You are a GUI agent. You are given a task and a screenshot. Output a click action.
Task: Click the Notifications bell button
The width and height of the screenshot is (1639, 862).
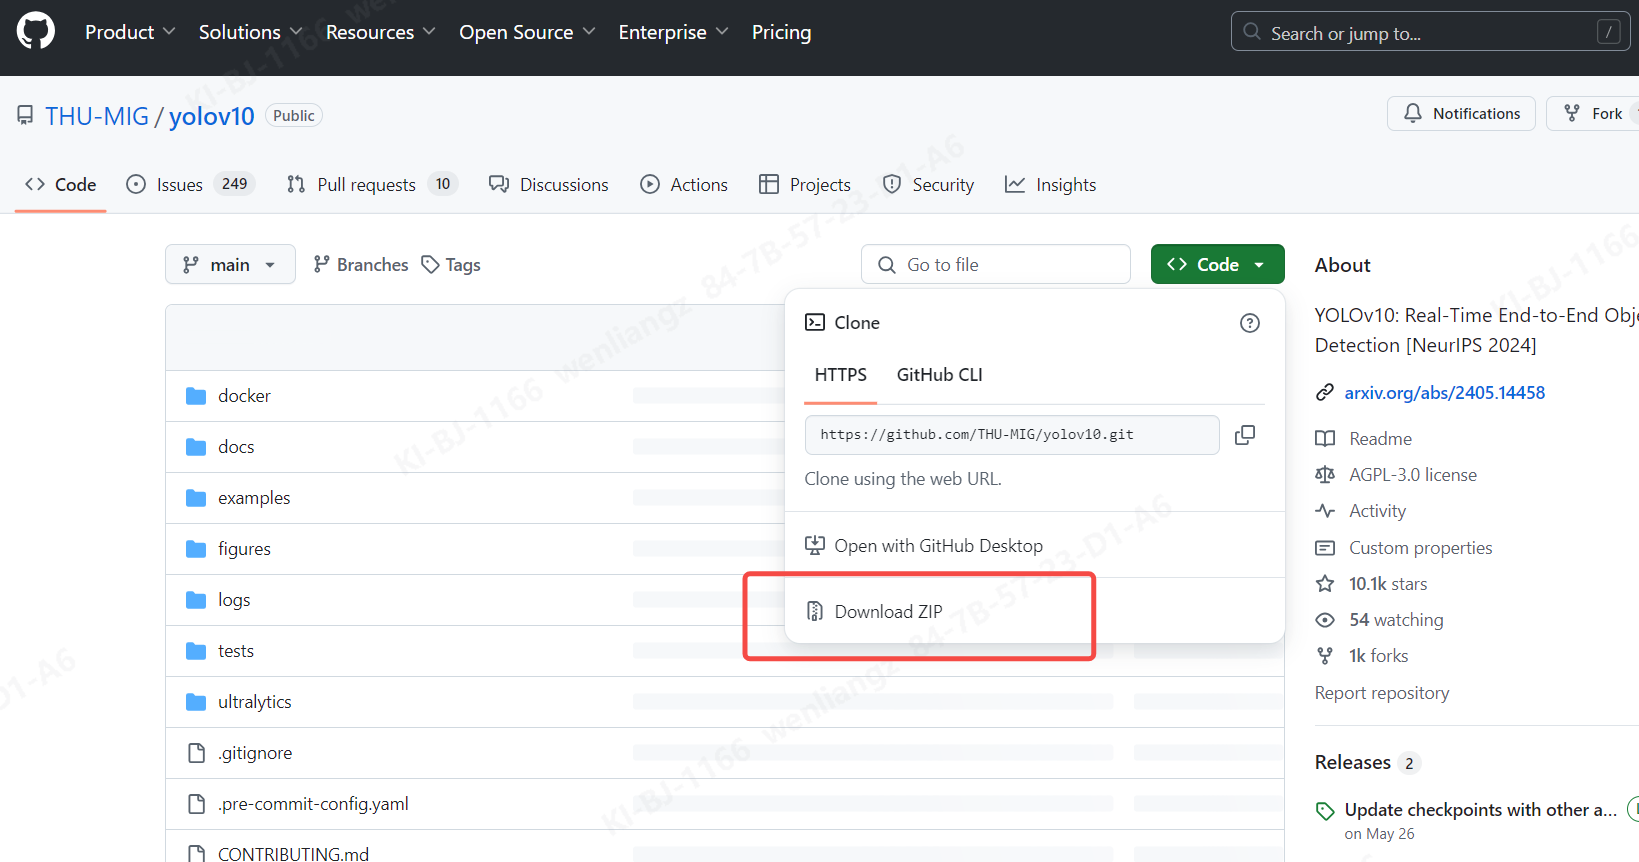click(x=1461, y=114)
